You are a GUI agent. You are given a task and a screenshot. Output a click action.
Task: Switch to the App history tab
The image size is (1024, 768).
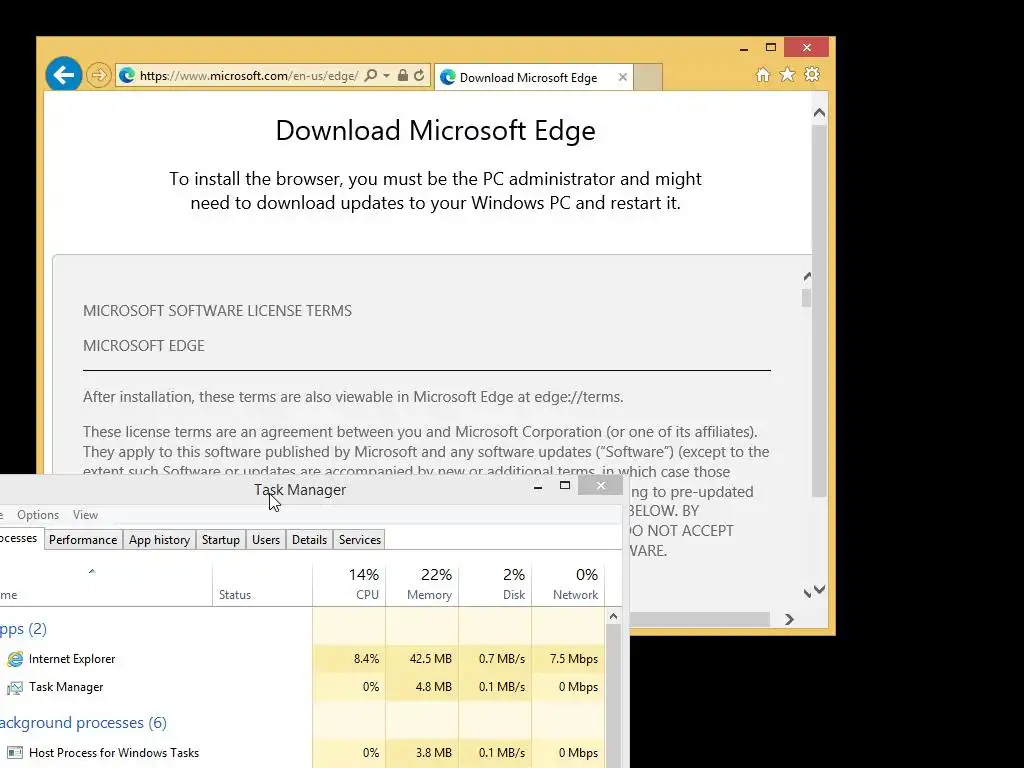(159, 540)
